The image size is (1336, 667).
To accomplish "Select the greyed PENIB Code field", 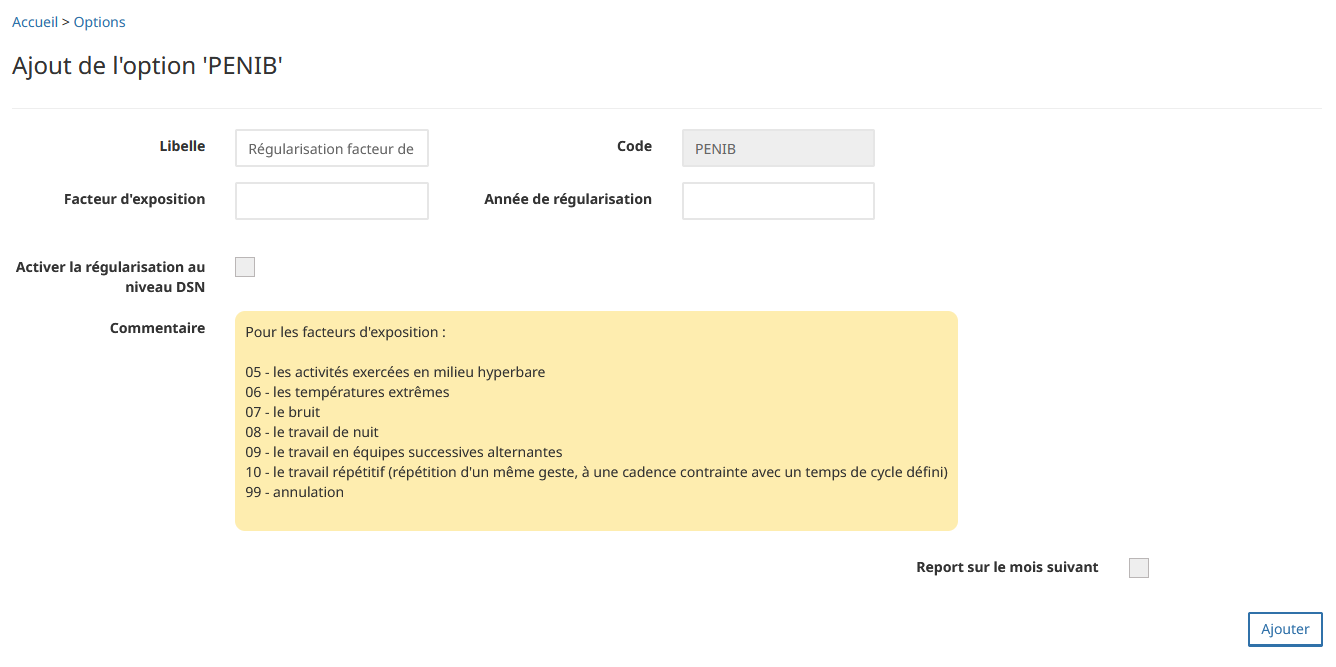I will (778, 148).
